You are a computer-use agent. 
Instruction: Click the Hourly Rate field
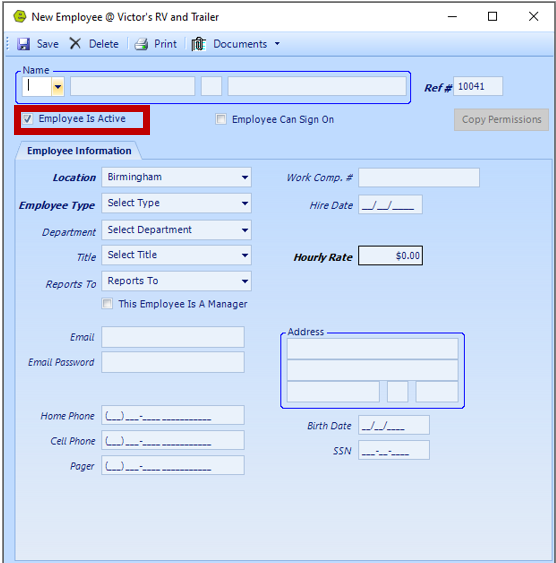tap(390, 256)
